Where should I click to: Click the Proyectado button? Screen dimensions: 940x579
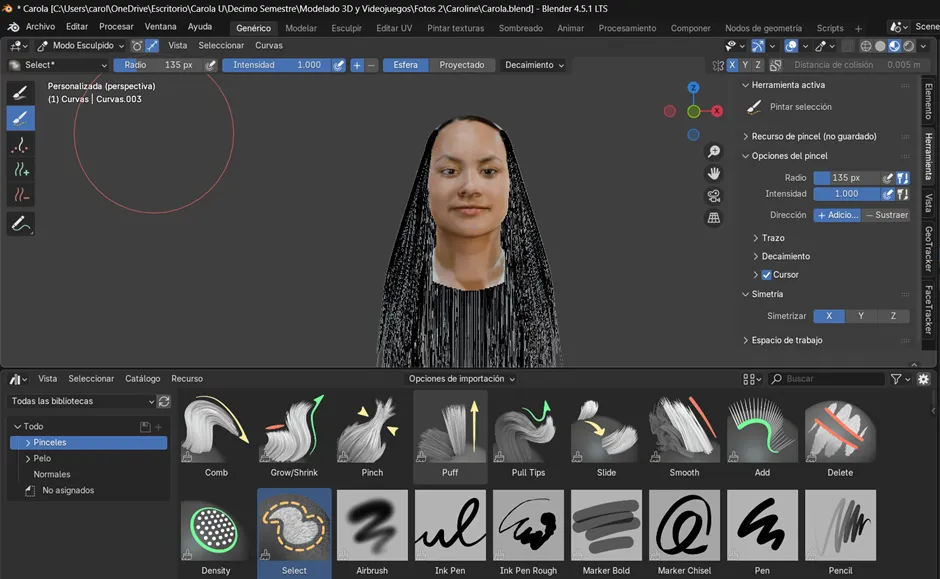tap(461, 65)
